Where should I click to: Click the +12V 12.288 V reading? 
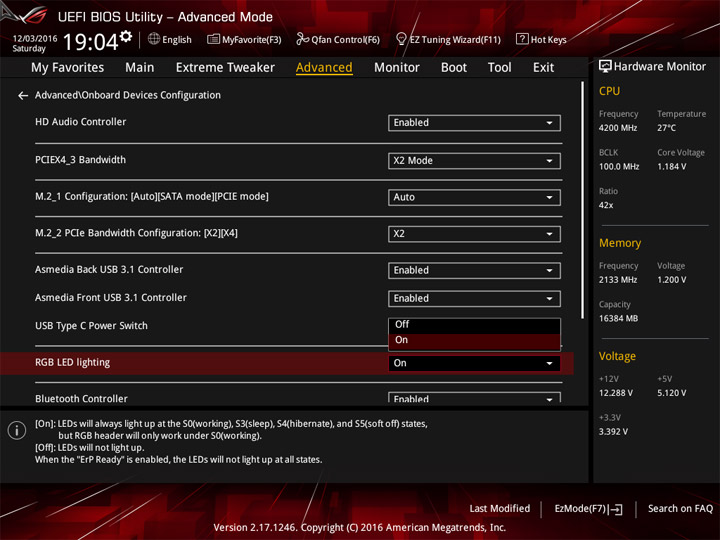pyautogui.click(x=616, y=393)
